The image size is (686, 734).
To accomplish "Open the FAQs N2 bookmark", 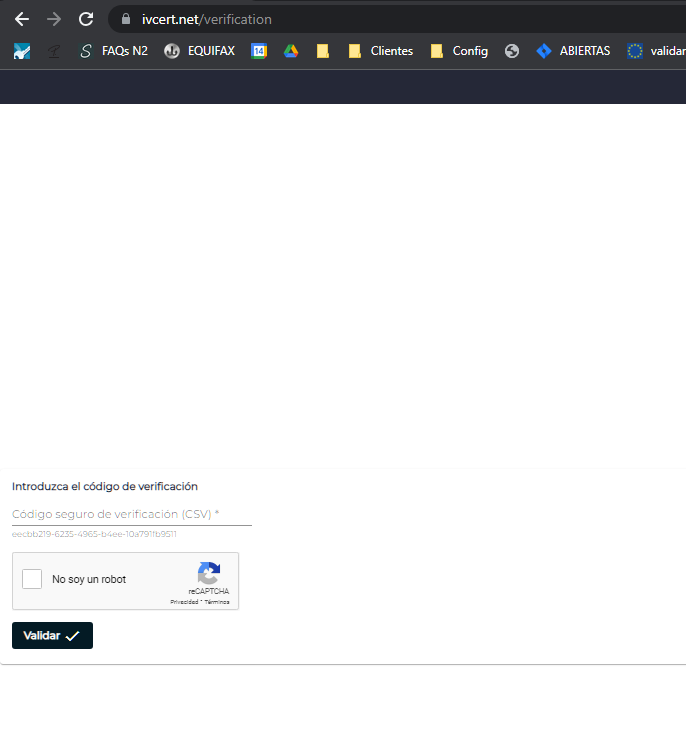I will coord(113,51).
